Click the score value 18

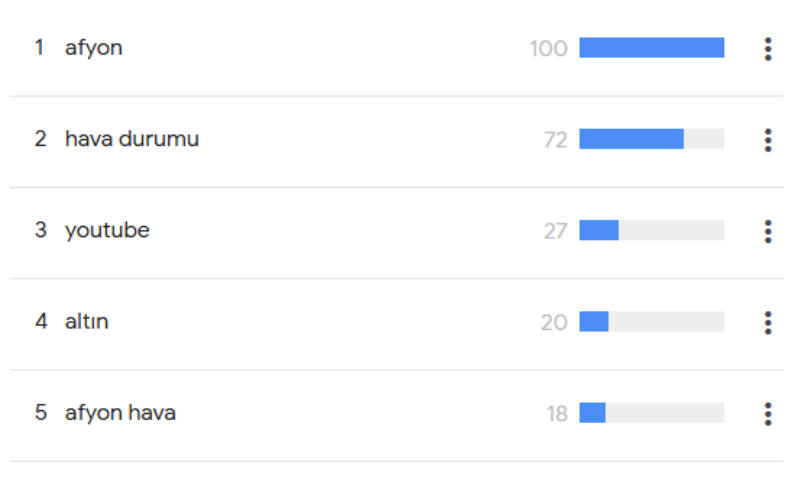[x=556, y=413]
